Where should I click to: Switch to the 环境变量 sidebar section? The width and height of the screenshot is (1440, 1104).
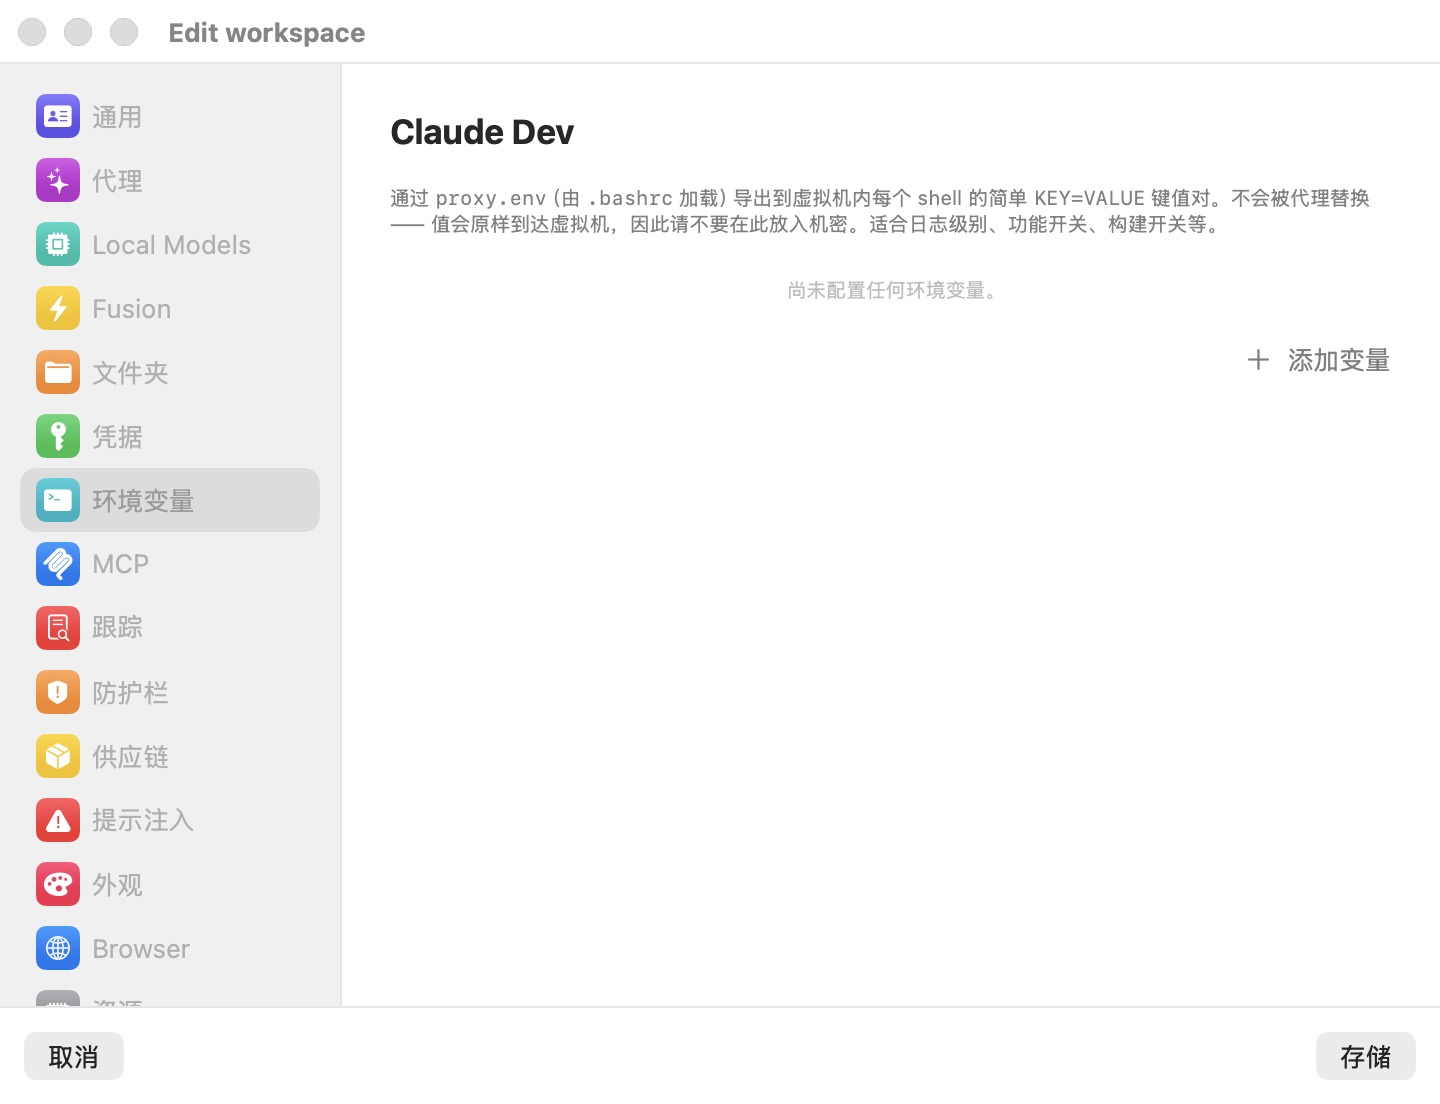170,500
